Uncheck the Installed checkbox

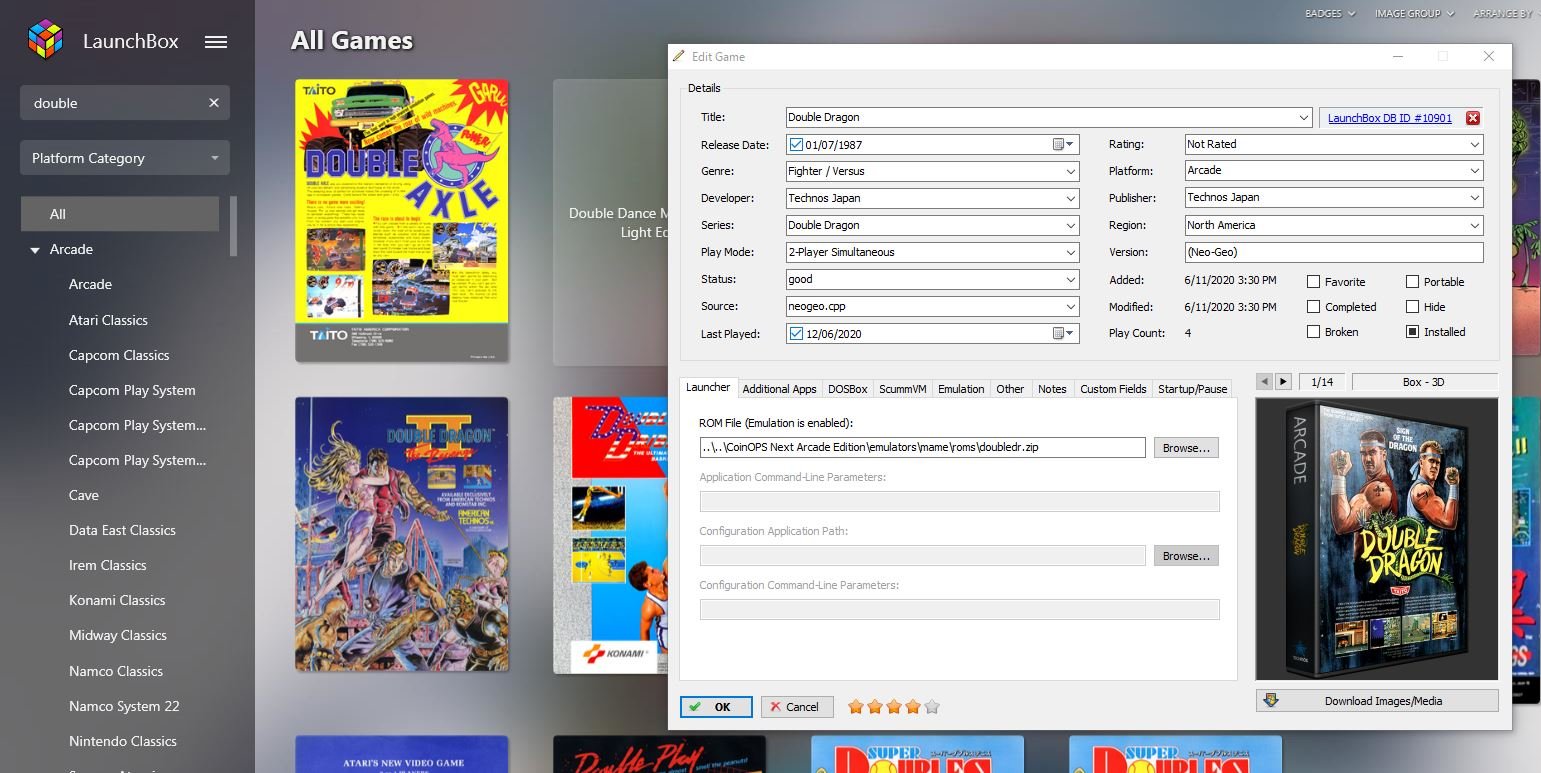(x=1413, y=332)
